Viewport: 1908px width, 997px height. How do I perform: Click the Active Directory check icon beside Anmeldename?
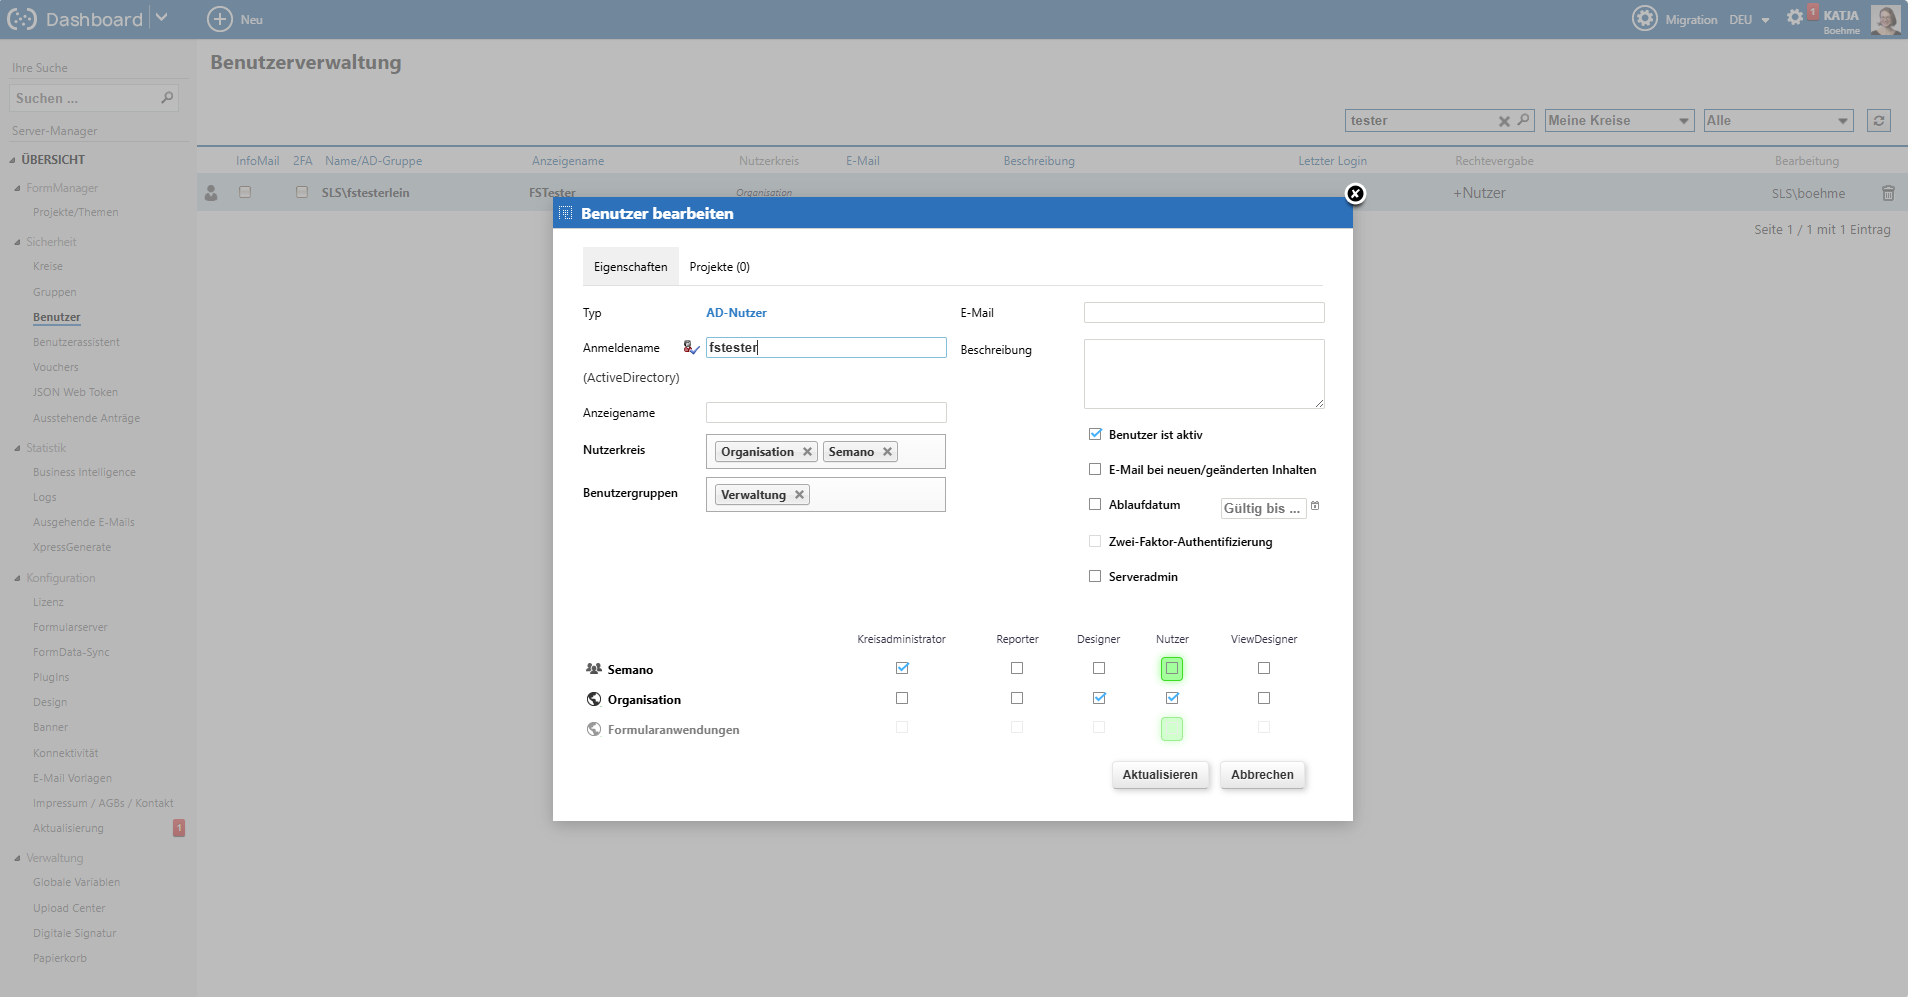click(x=691, y=347)
